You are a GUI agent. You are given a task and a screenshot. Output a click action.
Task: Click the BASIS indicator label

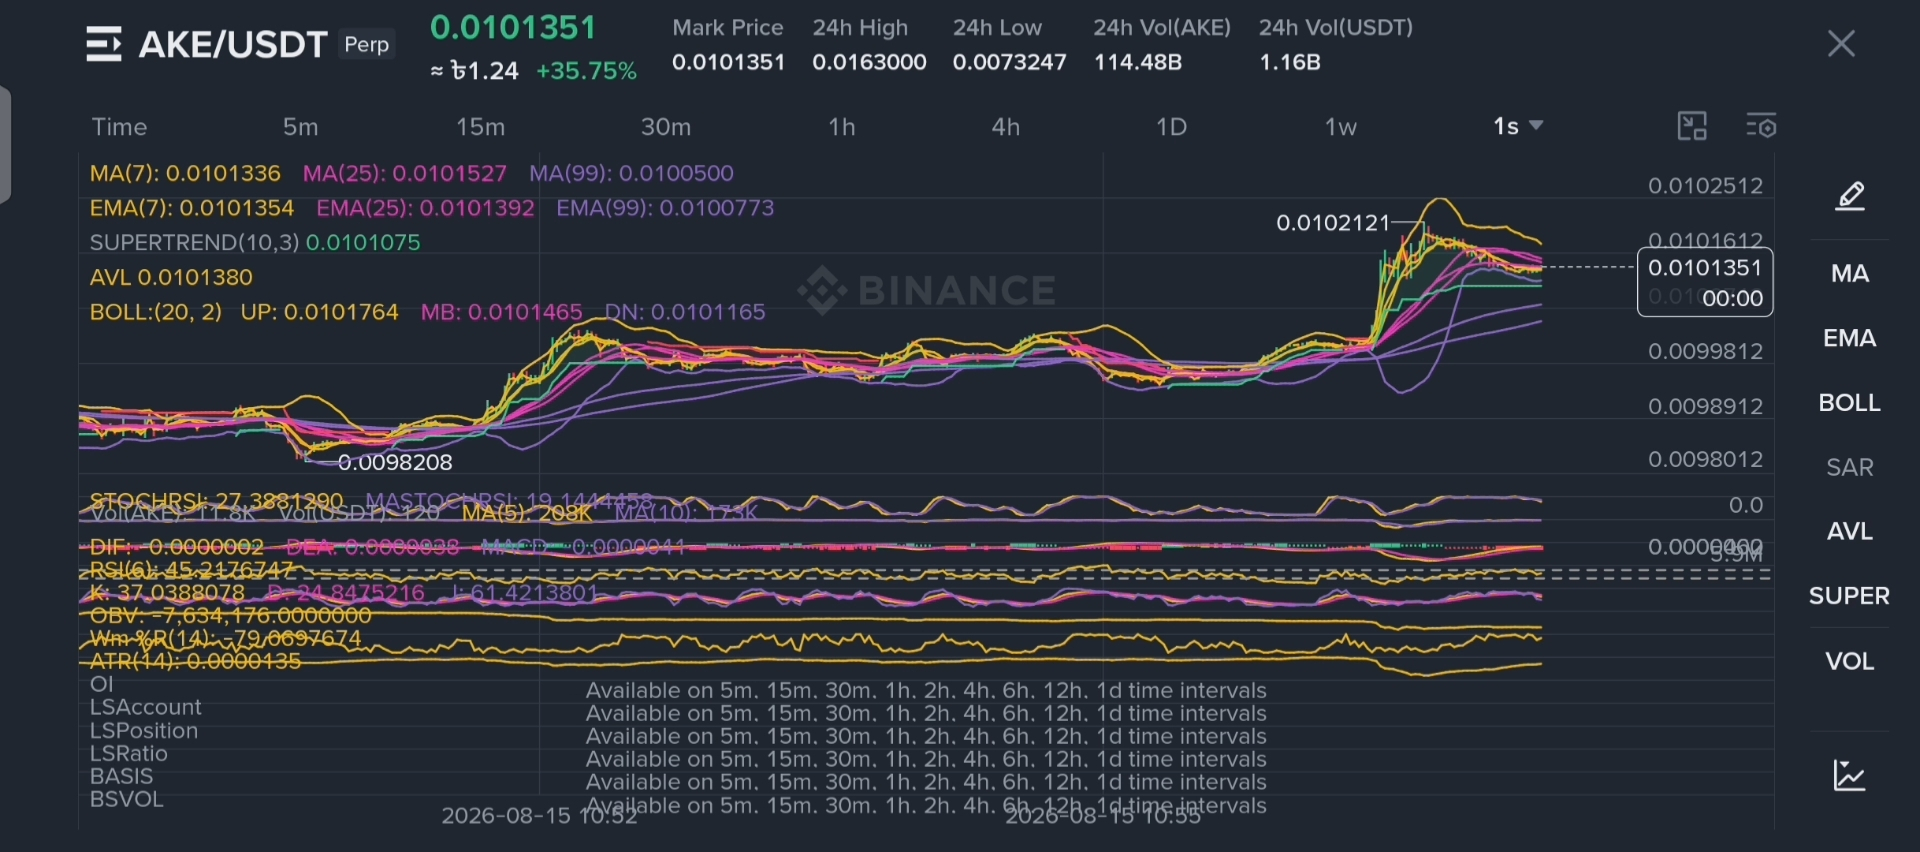(x=122, y=776)
